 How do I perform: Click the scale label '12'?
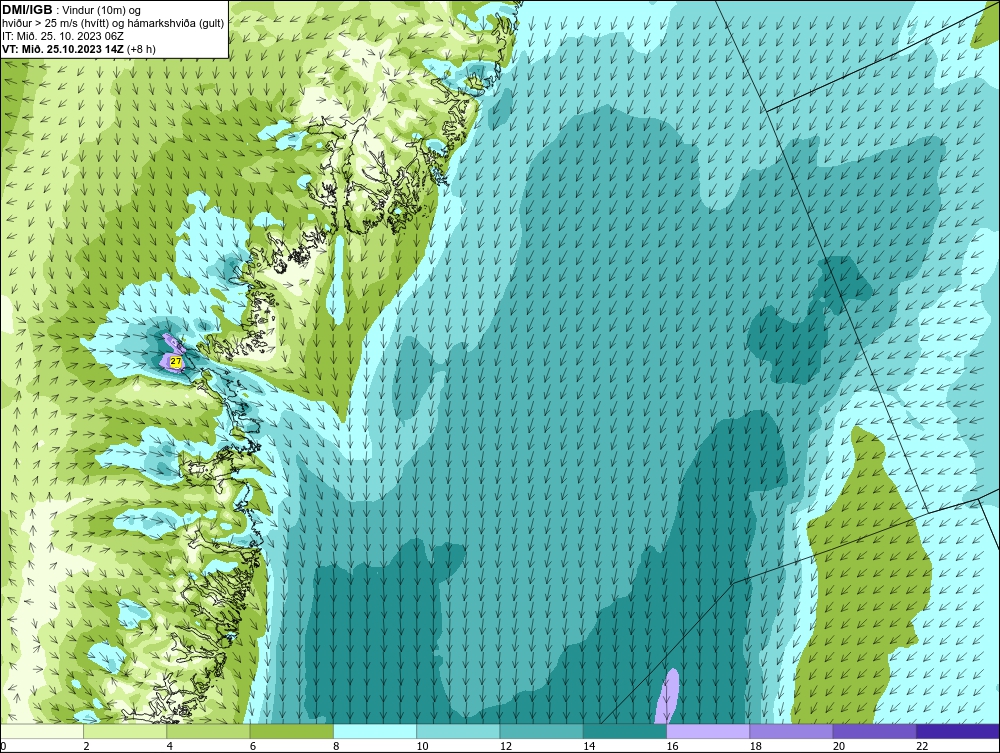506,747
